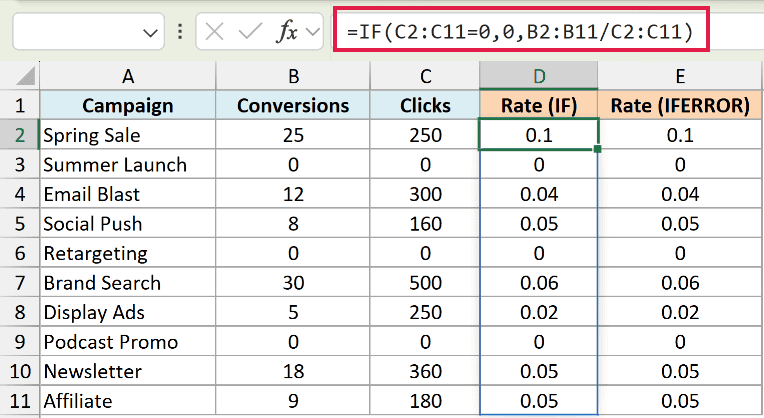764x418 pixels.
Task: Select the Spring Sale cell
Action: point(128,135)
